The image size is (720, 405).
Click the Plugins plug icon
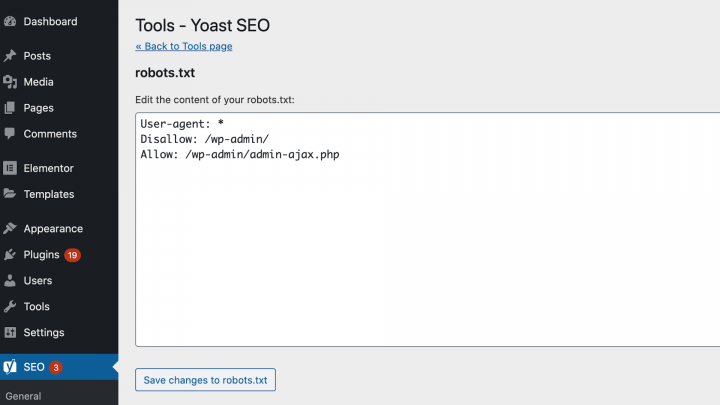tap(10, 255)
